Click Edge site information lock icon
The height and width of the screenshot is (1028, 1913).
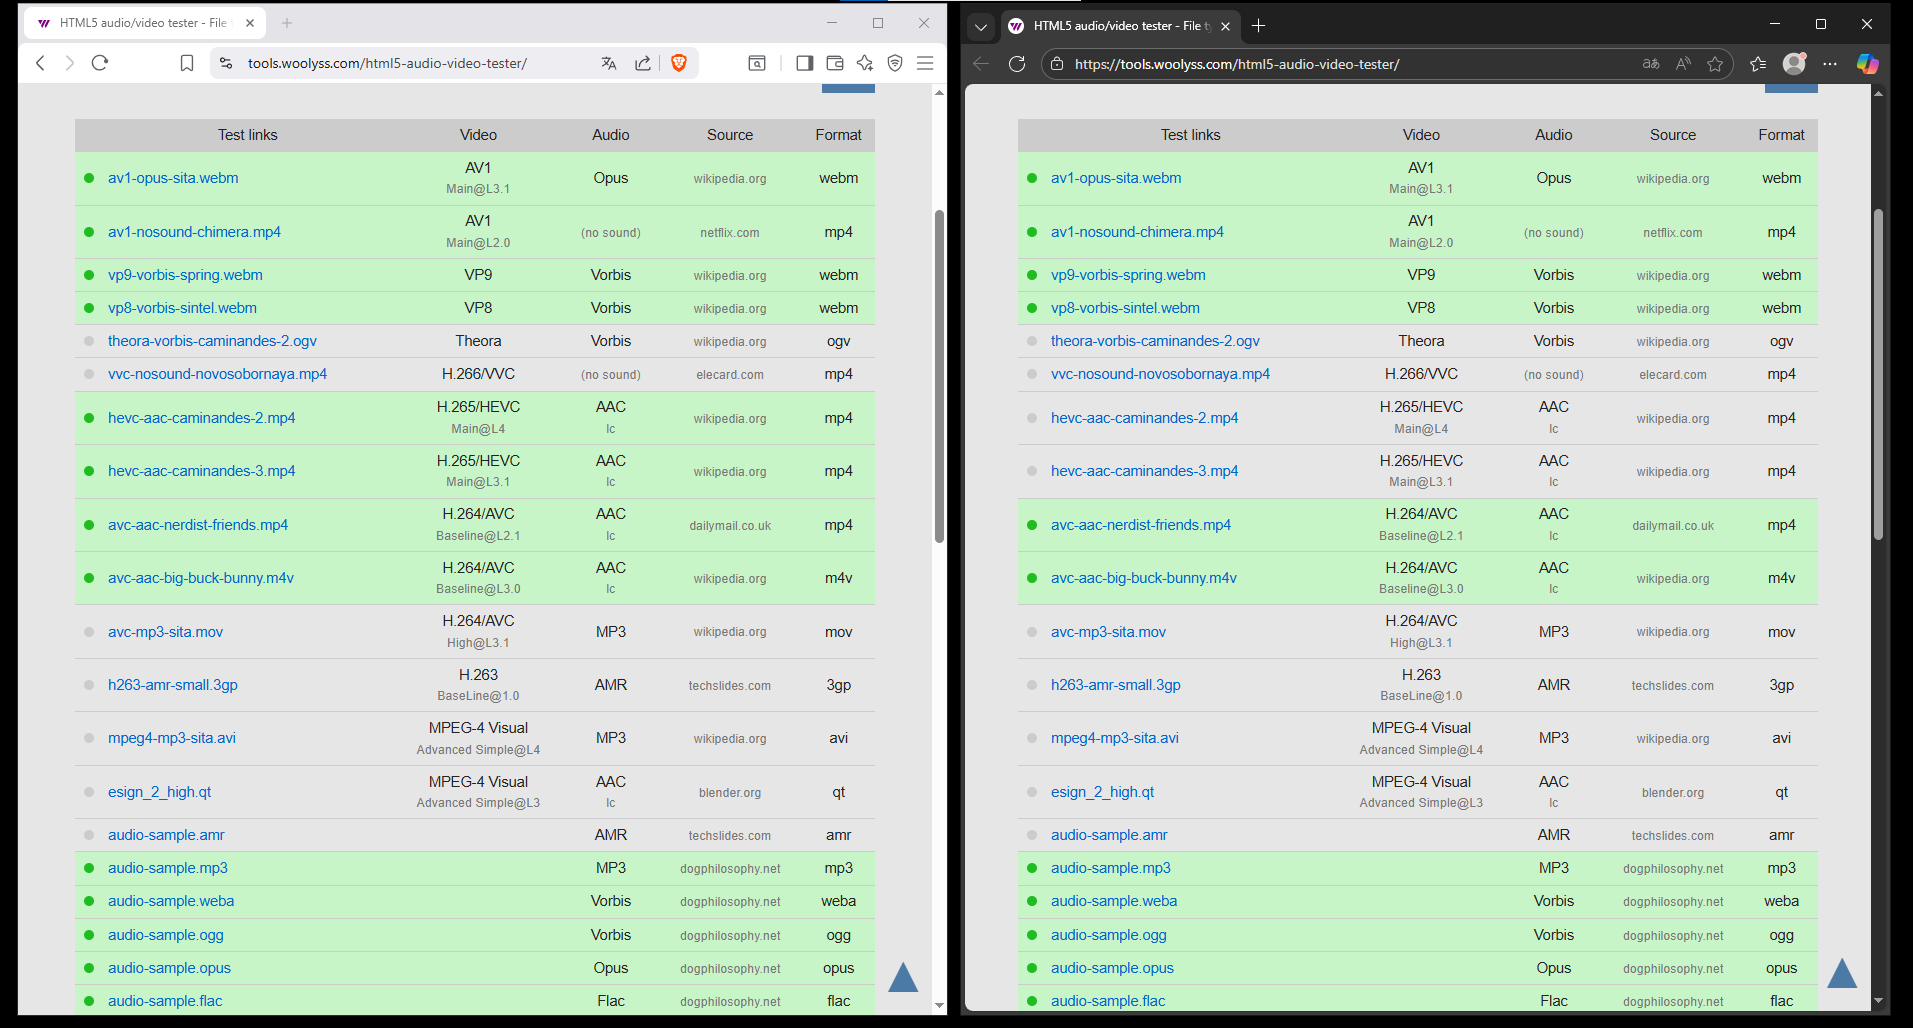[x=1057, y=64]
